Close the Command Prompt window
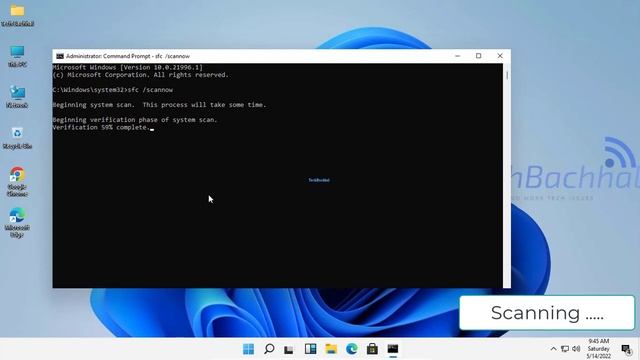The width and height of the screenshot is (640, 360). (x=500, y=56)
